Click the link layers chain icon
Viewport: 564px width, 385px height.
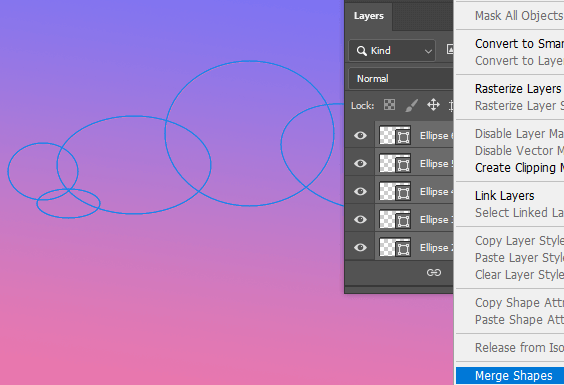pyautogui.click(x=434, y=272)
